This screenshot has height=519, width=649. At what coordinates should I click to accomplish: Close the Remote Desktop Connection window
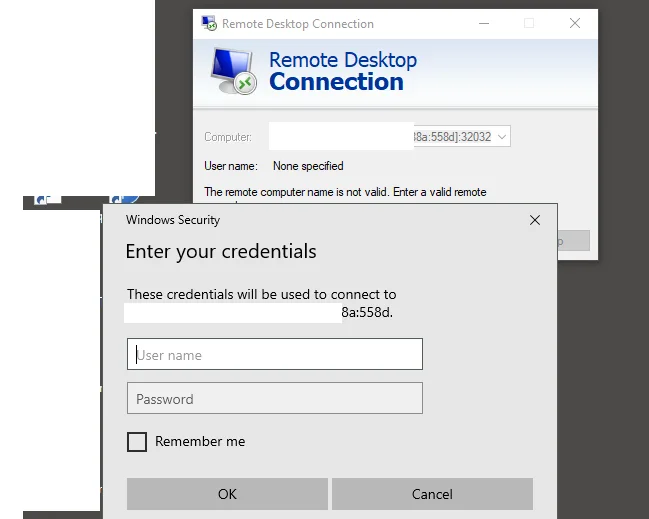point(575,24)
